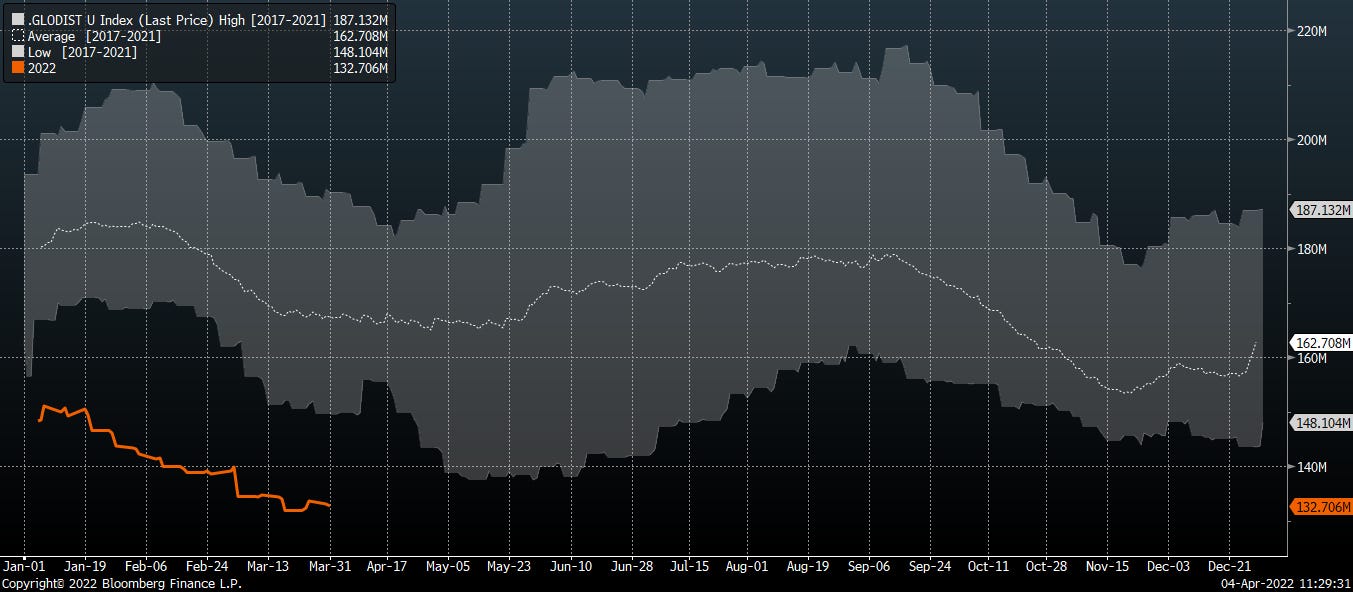Image resolution: width=1353 pixels, height=592 pixels.
Task: Click the 180M y-axis label
Action: coord(1311,250)
